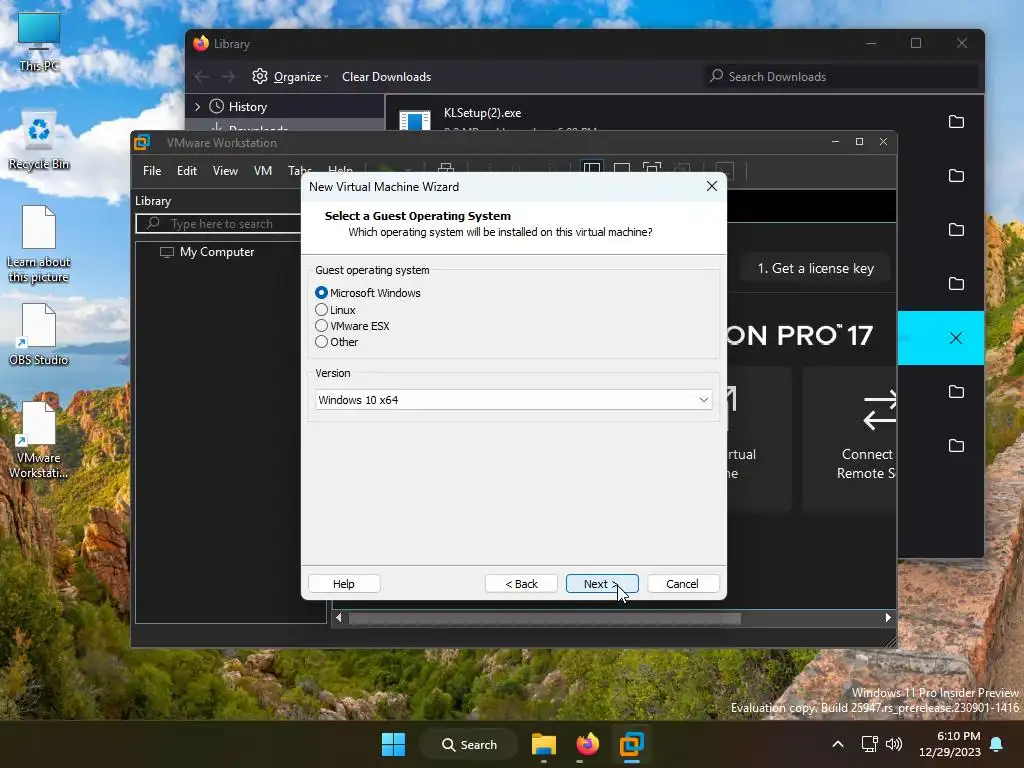Viewport: 1024px width, 768px height.
Task: Launch OBS Studio desktop shortcut
Action: [39, 334]
